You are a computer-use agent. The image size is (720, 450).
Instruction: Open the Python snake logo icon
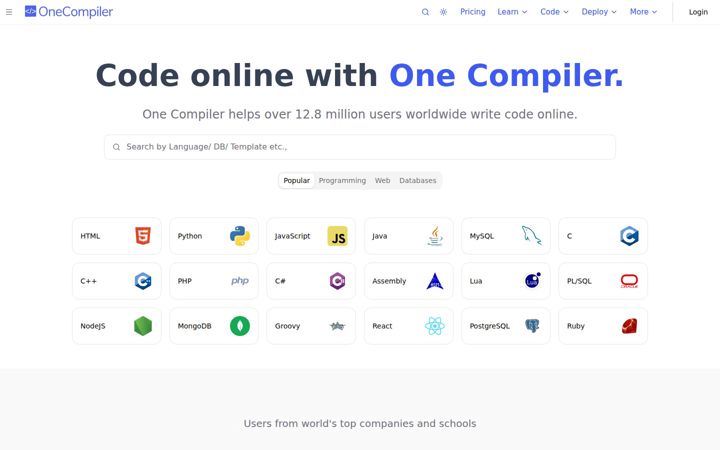(x=240, y=236)
